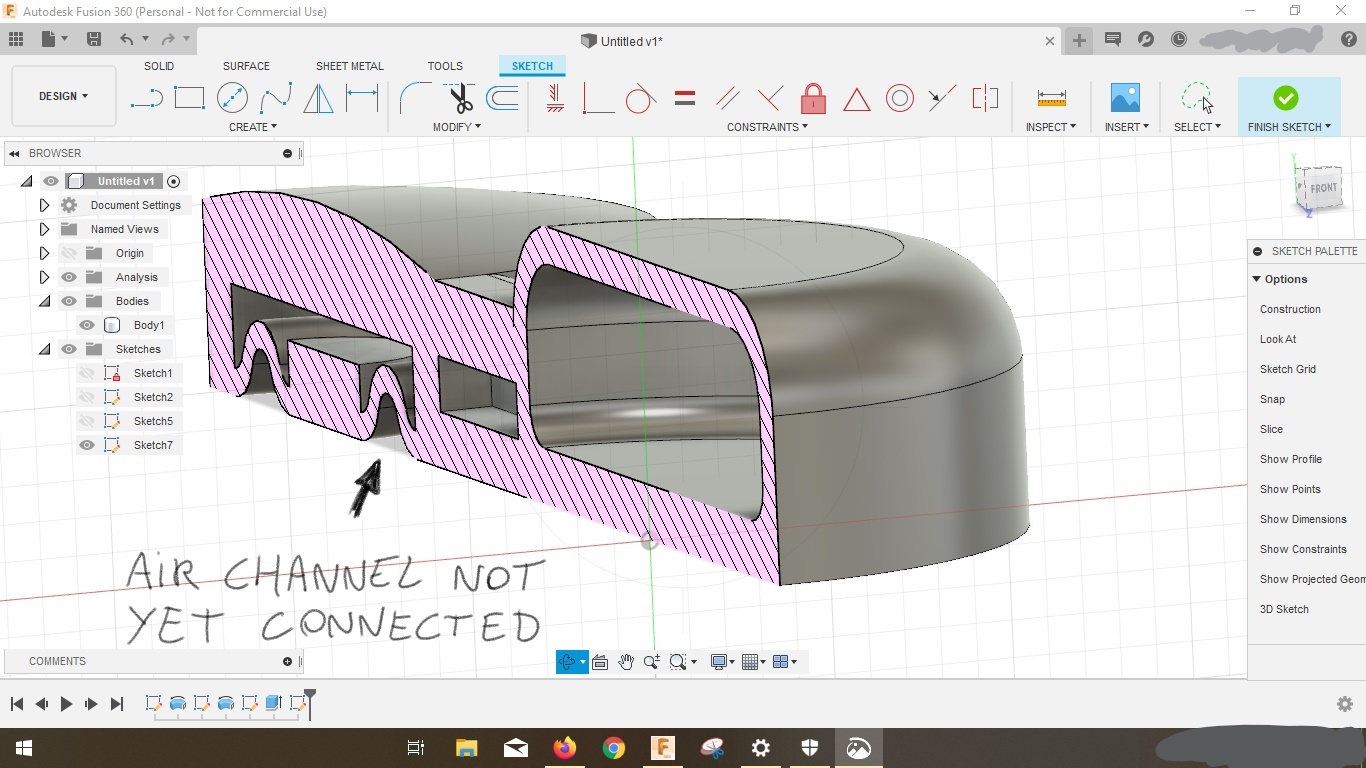Open the CONSTRAINTS dropdown menu
Image resolution: width=1366 pixels, height=768 pixels.
pos(767,127)
